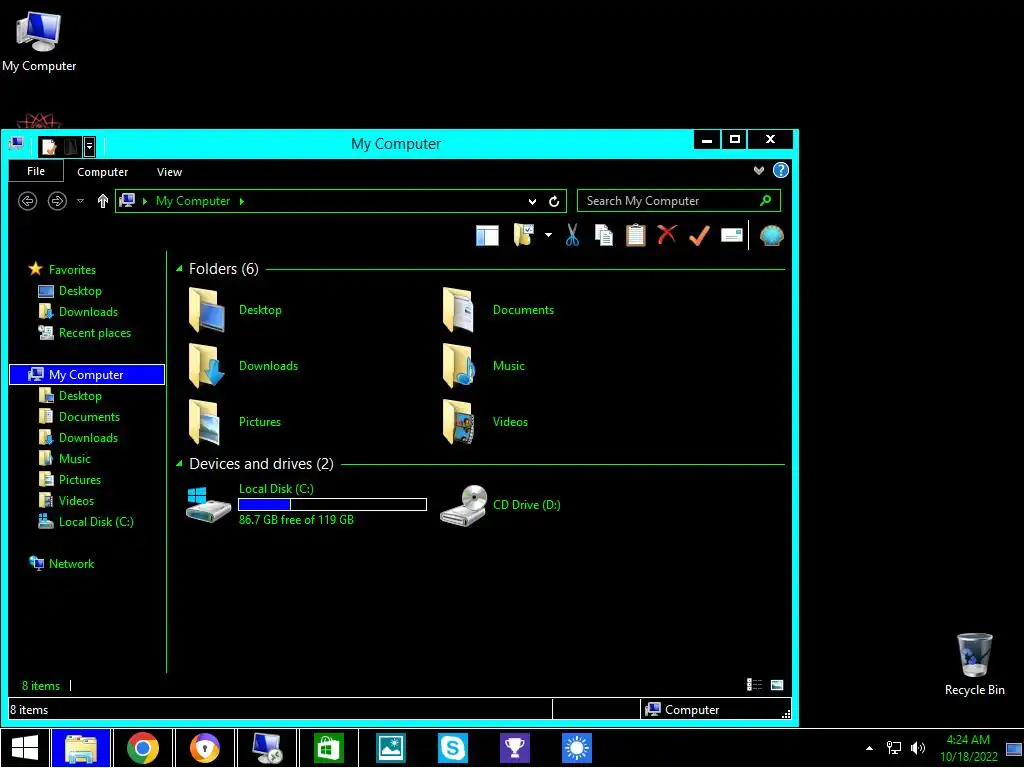The image size is (1024, 768).
Task: Open Classic Shell settings shell icon
Action: coord(772,236)
